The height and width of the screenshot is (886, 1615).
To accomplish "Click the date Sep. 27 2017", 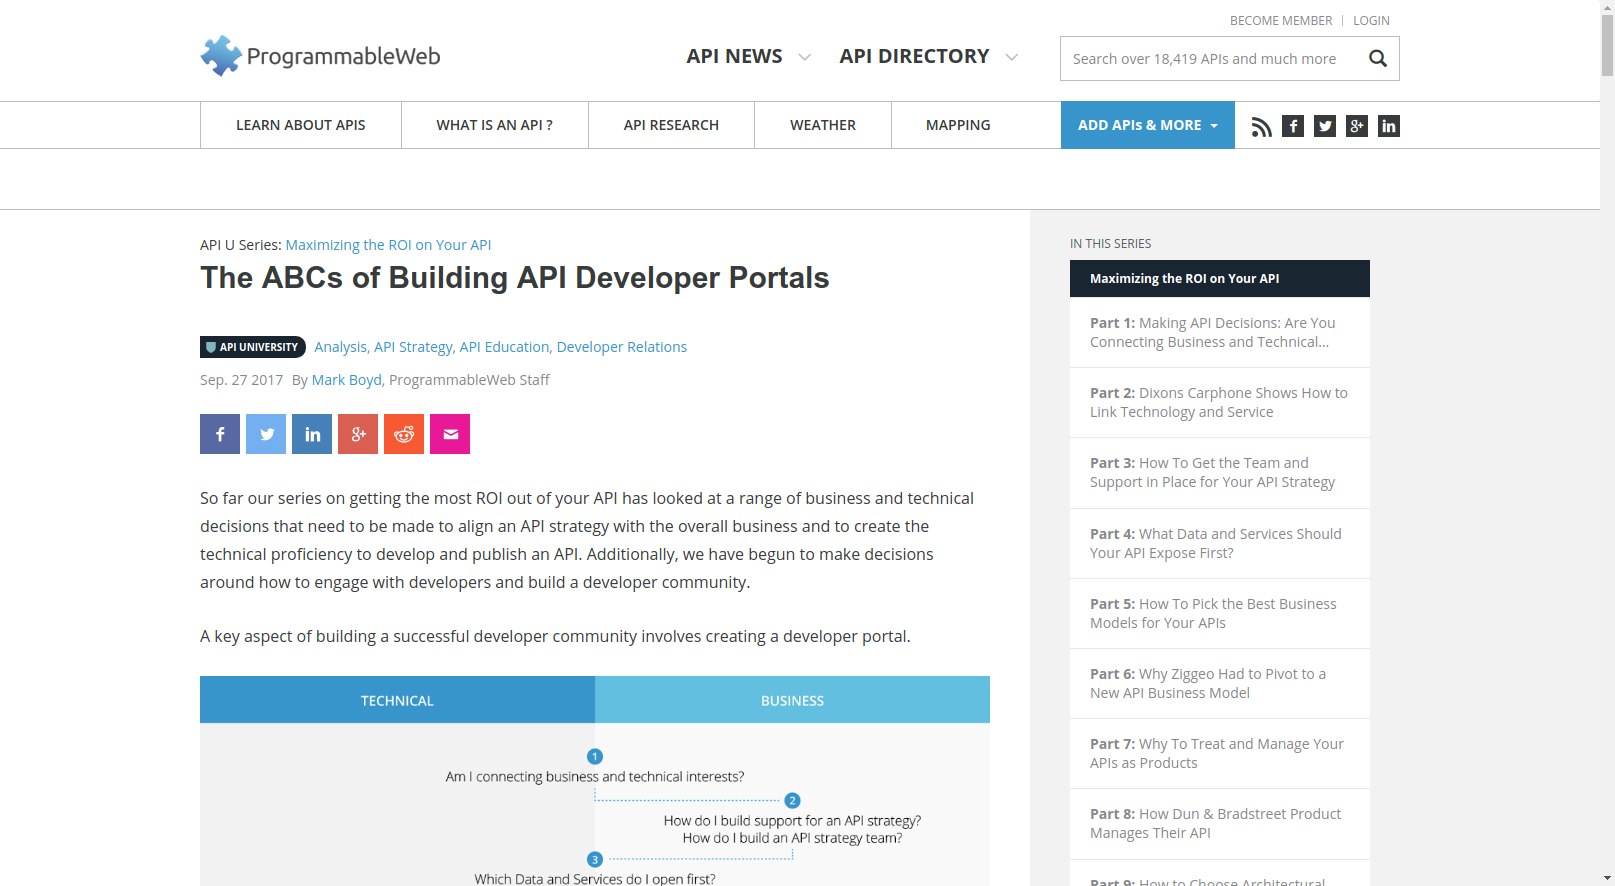I will click(x=241, y=380).
